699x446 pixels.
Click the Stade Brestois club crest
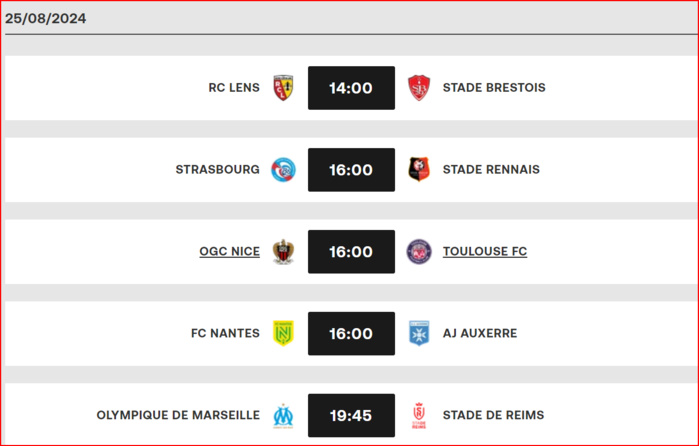click(x=419, y=88)
